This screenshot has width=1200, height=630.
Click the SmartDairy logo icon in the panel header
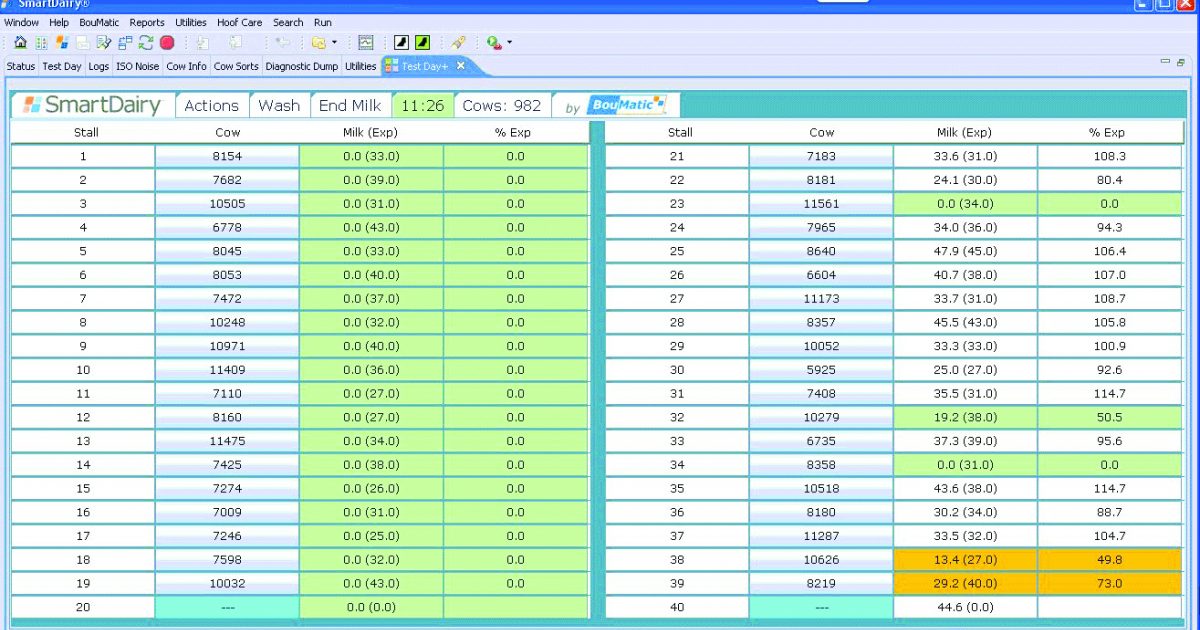coord(35,105)
